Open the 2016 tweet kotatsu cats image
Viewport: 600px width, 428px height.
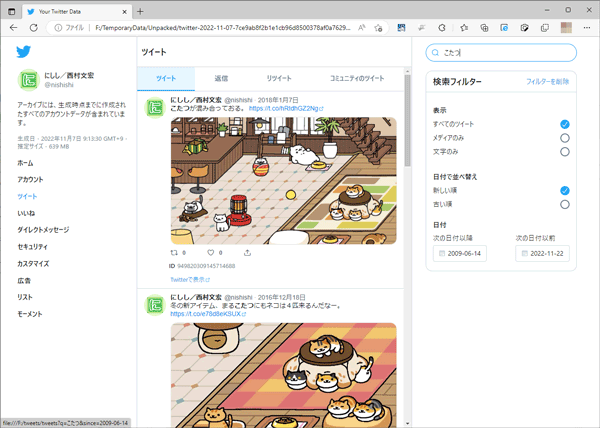tap(284, 375)
